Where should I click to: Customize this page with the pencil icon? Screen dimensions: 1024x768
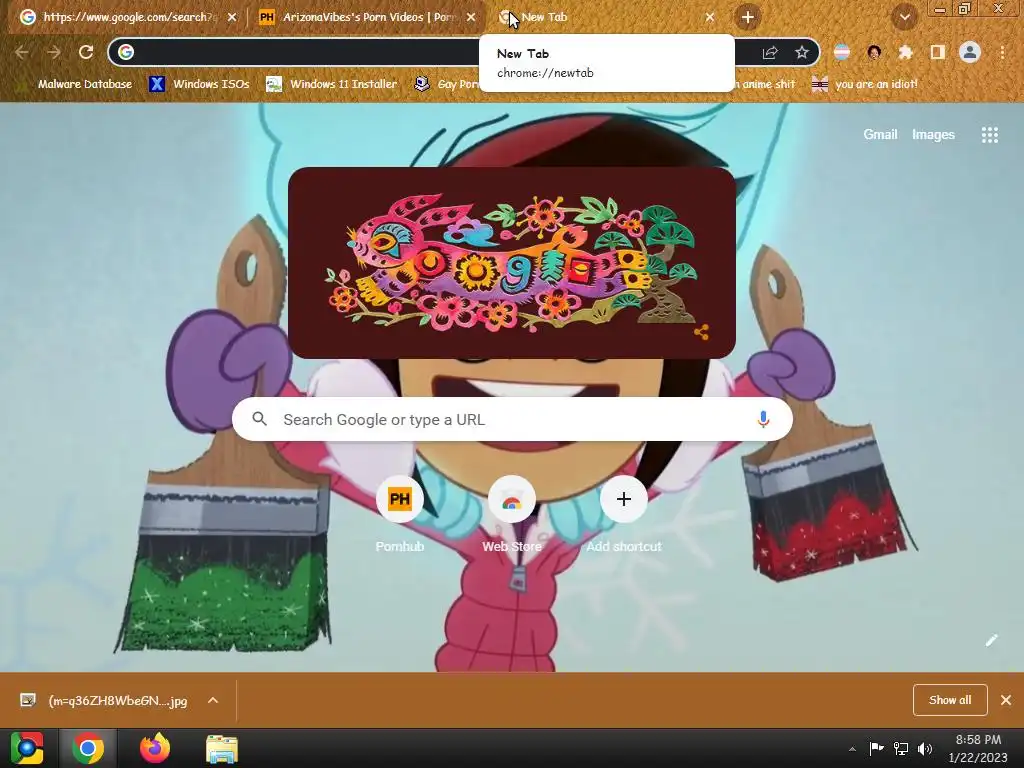click(991, 640)
